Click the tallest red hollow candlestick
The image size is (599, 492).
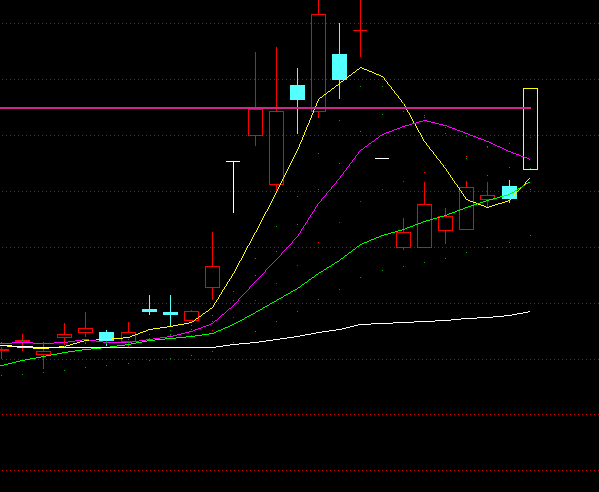coord(318,63)
